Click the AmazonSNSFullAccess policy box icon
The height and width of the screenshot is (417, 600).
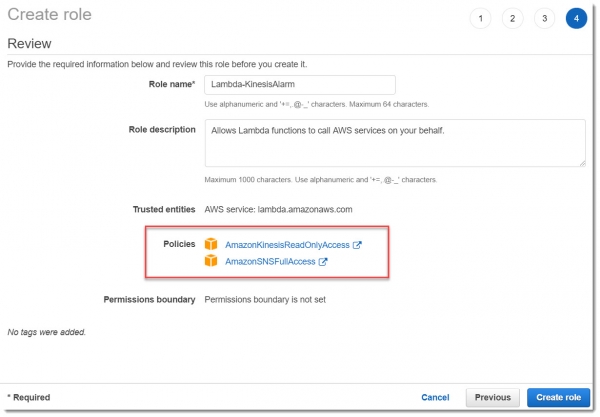click(x=211, y=261)
